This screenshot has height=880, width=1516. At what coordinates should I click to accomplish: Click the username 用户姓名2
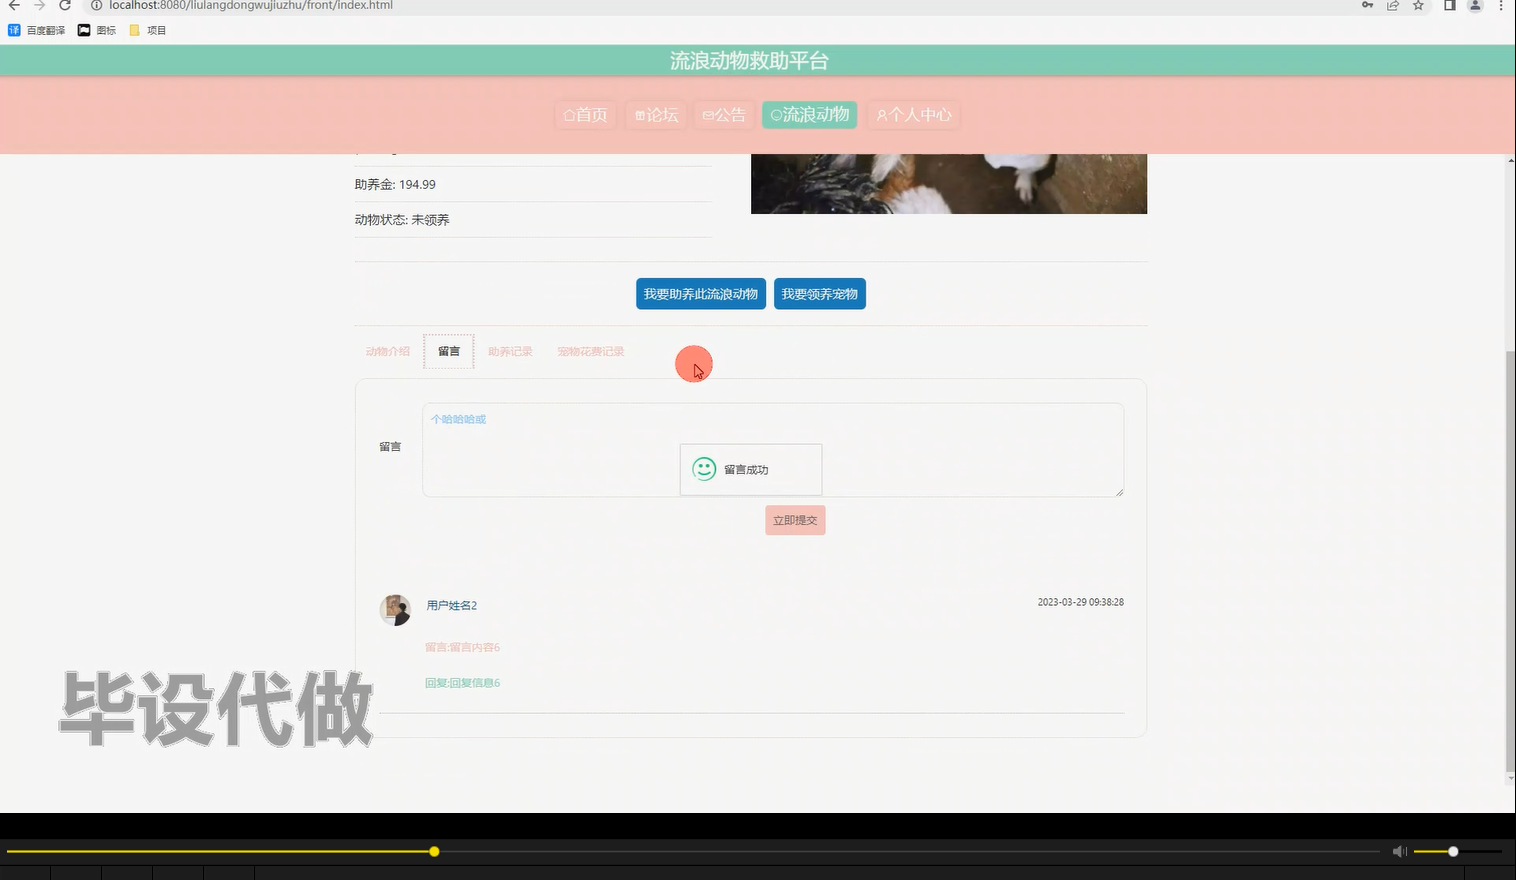[x=452, y=606]
